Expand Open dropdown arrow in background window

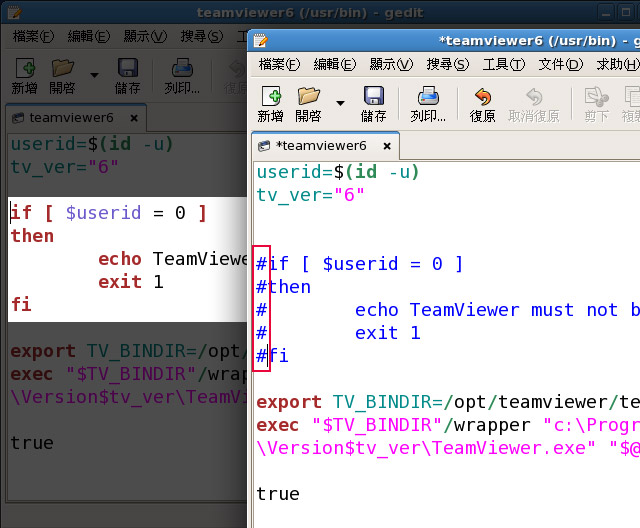coord(94,75)
